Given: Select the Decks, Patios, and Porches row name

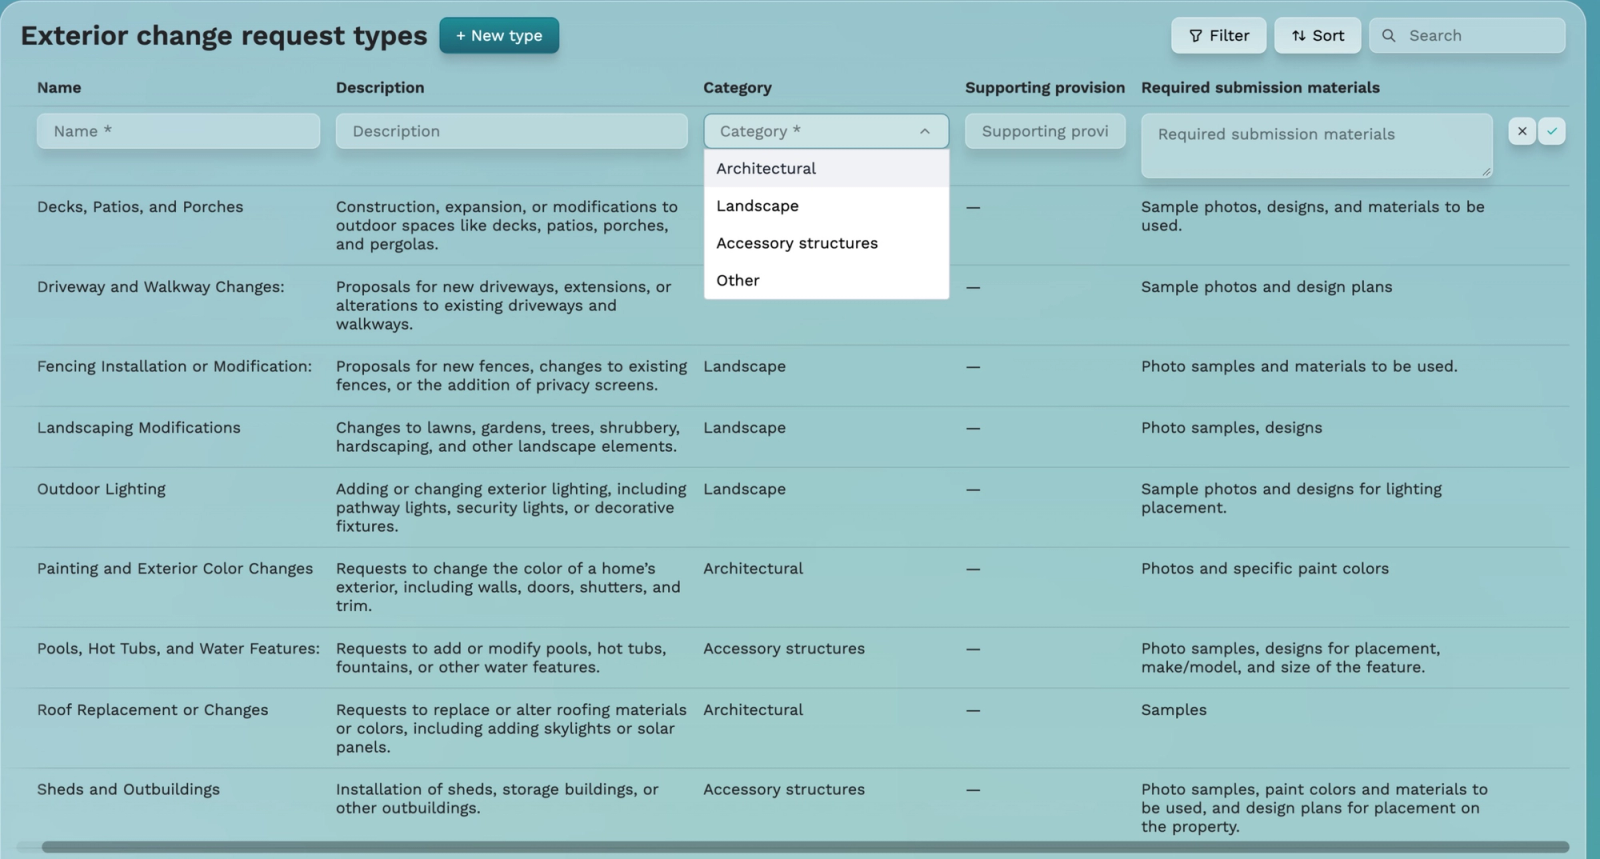Looking at the screenshot, I should pyautogui.click(x=140, y=207).
